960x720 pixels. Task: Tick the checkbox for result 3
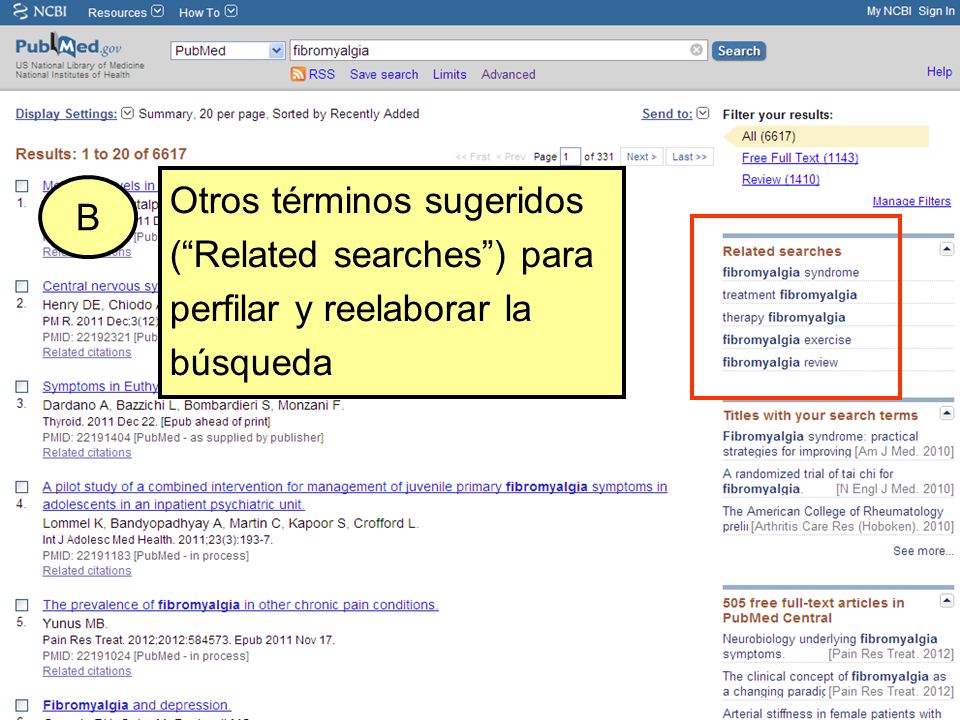(x=21, y=386)
